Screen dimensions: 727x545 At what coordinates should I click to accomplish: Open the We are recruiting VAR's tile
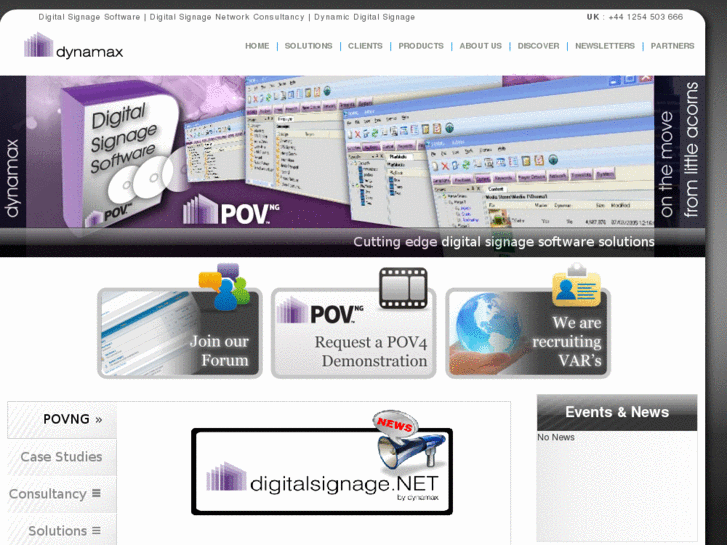[x=528, y=333]
